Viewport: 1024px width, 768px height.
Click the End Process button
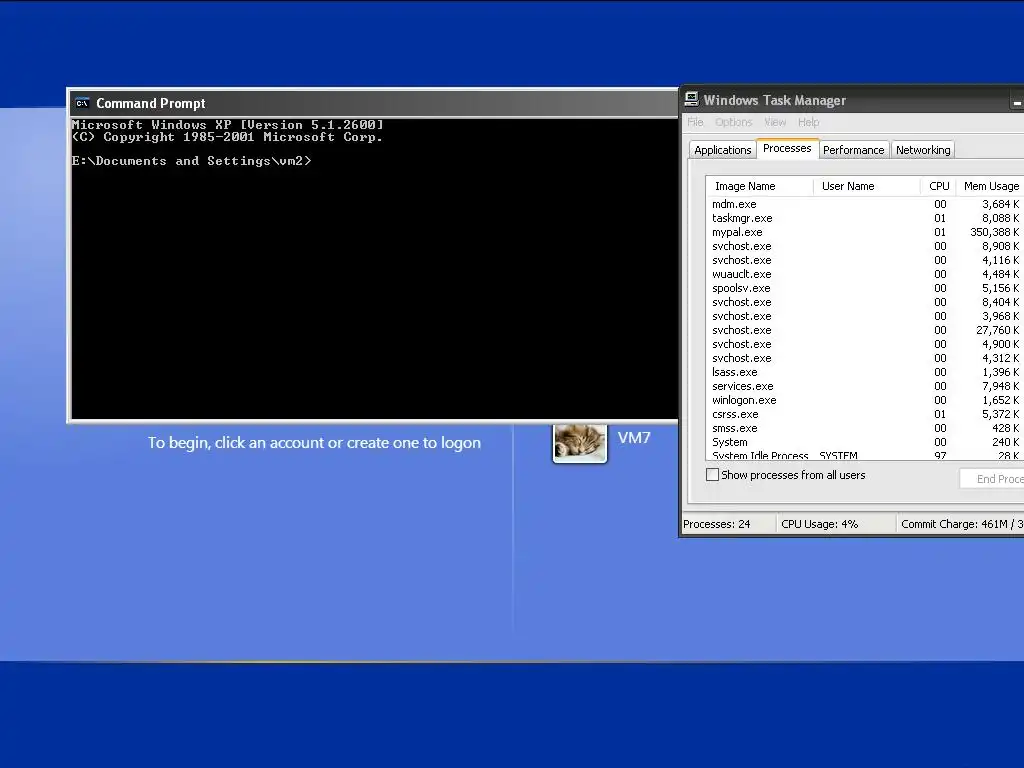(993, 479)
